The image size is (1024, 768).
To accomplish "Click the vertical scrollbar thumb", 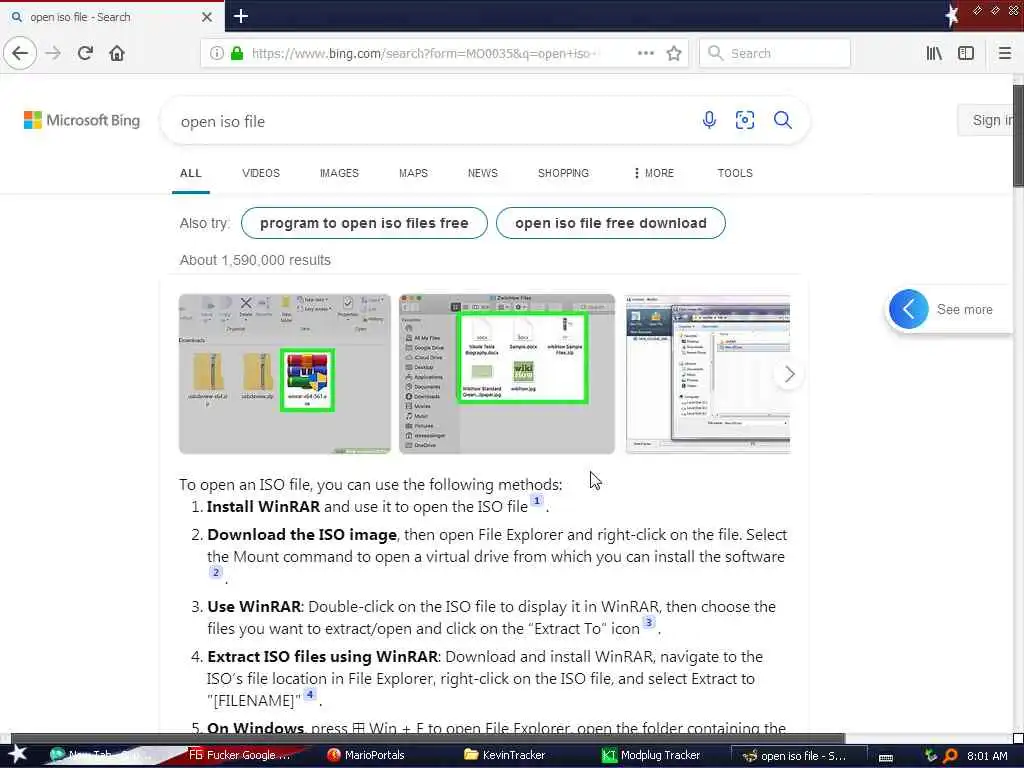I will [1018, 135].
